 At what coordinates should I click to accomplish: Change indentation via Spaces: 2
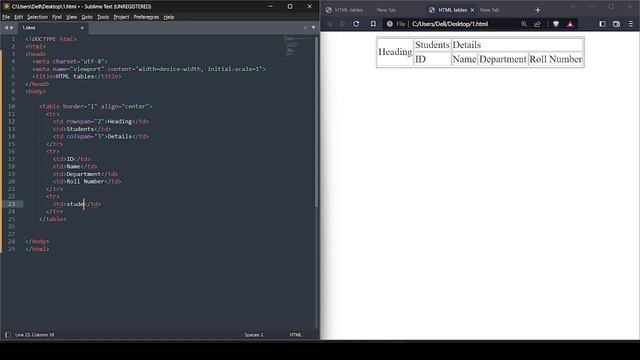254,335
